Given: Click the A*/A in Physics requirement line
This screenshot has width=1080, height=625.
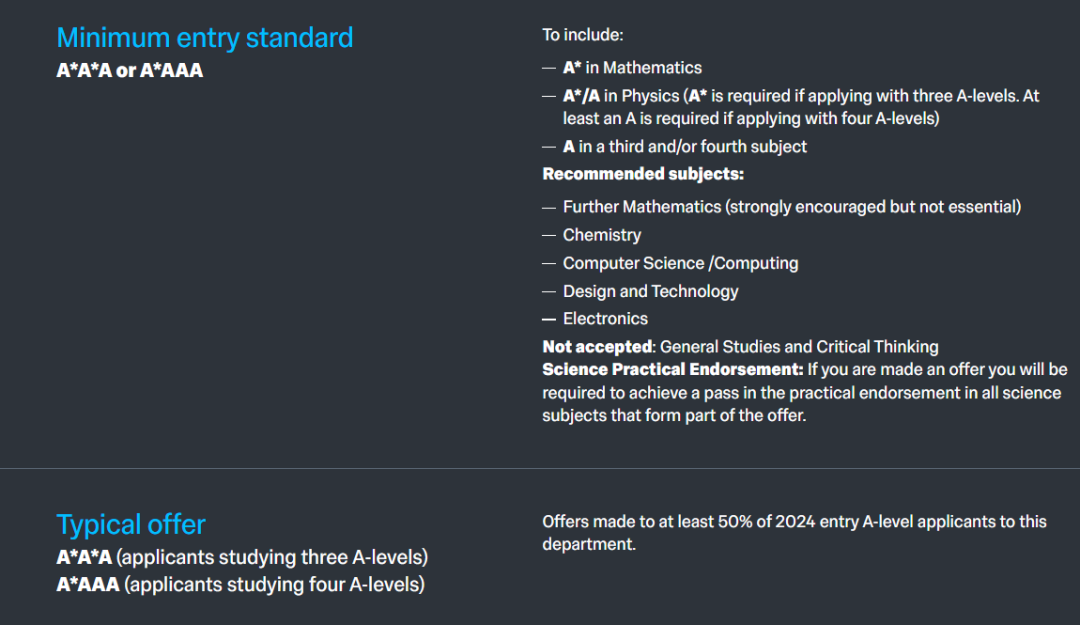Looking at the screenshot, I should 801,107.
